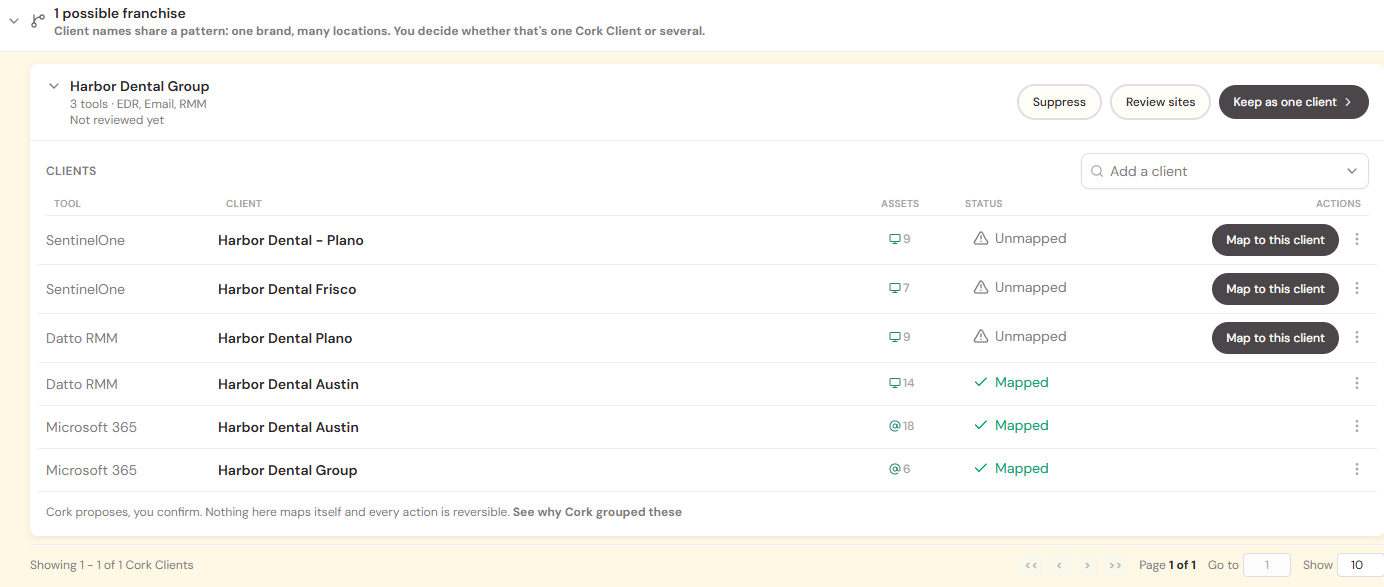Map to Harbor Dental - Plano client
The width and height of the screenshot is (1384, 587).
coord(1275,240)
